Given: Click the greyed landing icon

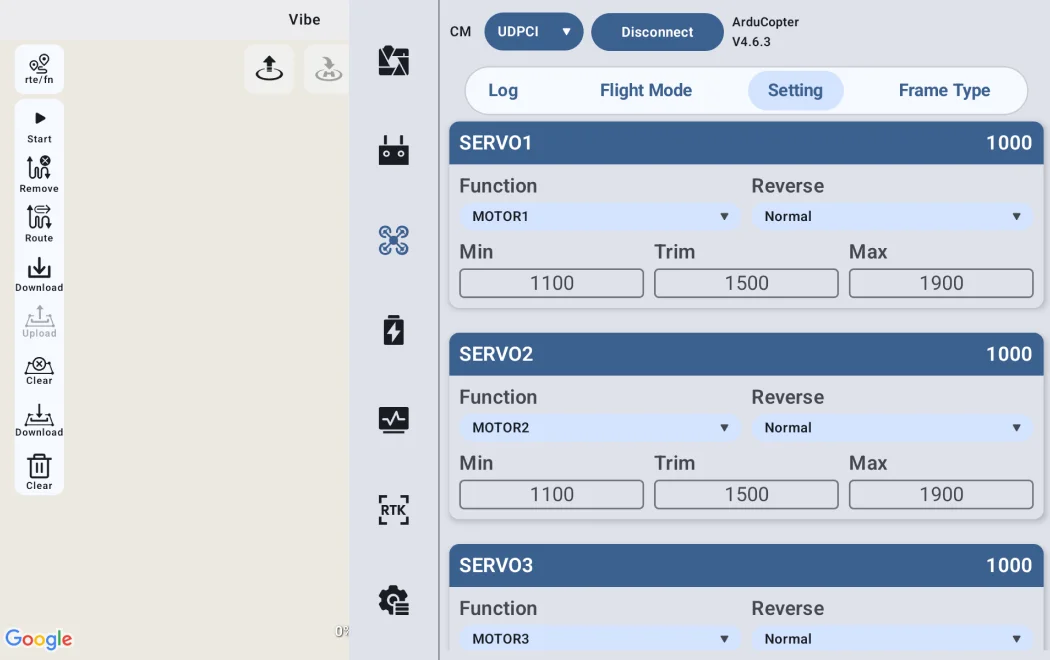Looking at the screenshot, I should [327, 68].
